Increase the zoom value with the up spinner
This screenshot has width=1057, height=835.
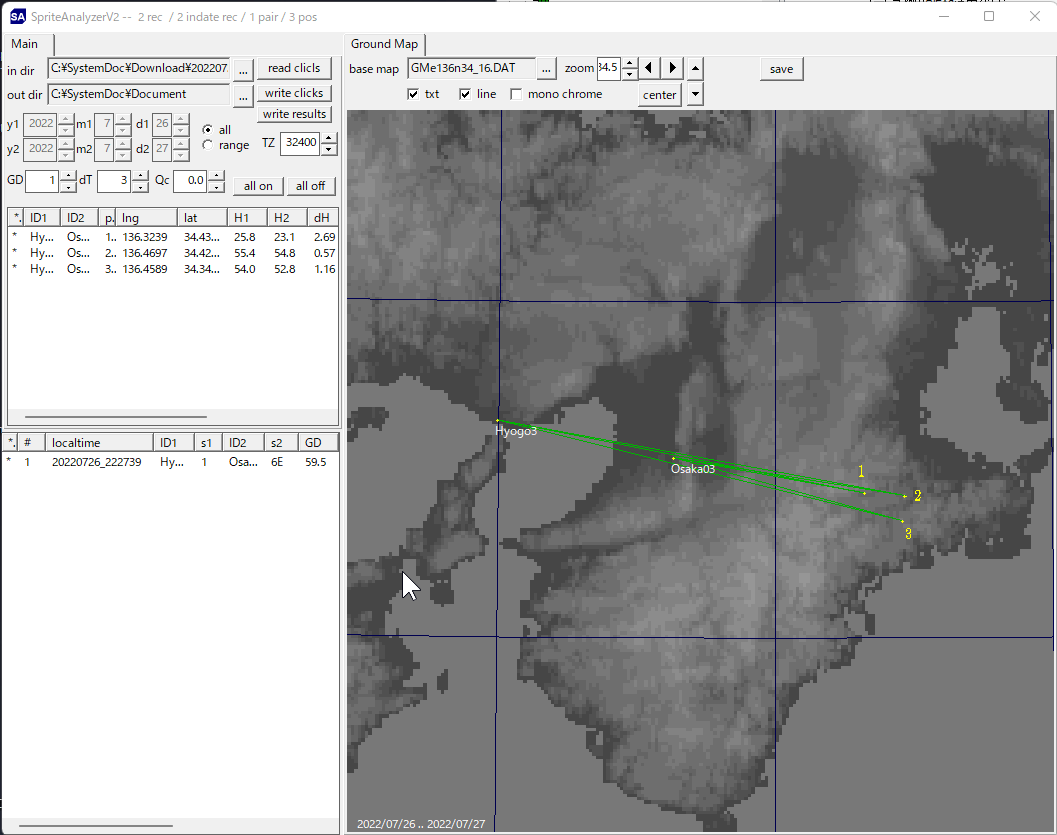[x=629, y=63]
